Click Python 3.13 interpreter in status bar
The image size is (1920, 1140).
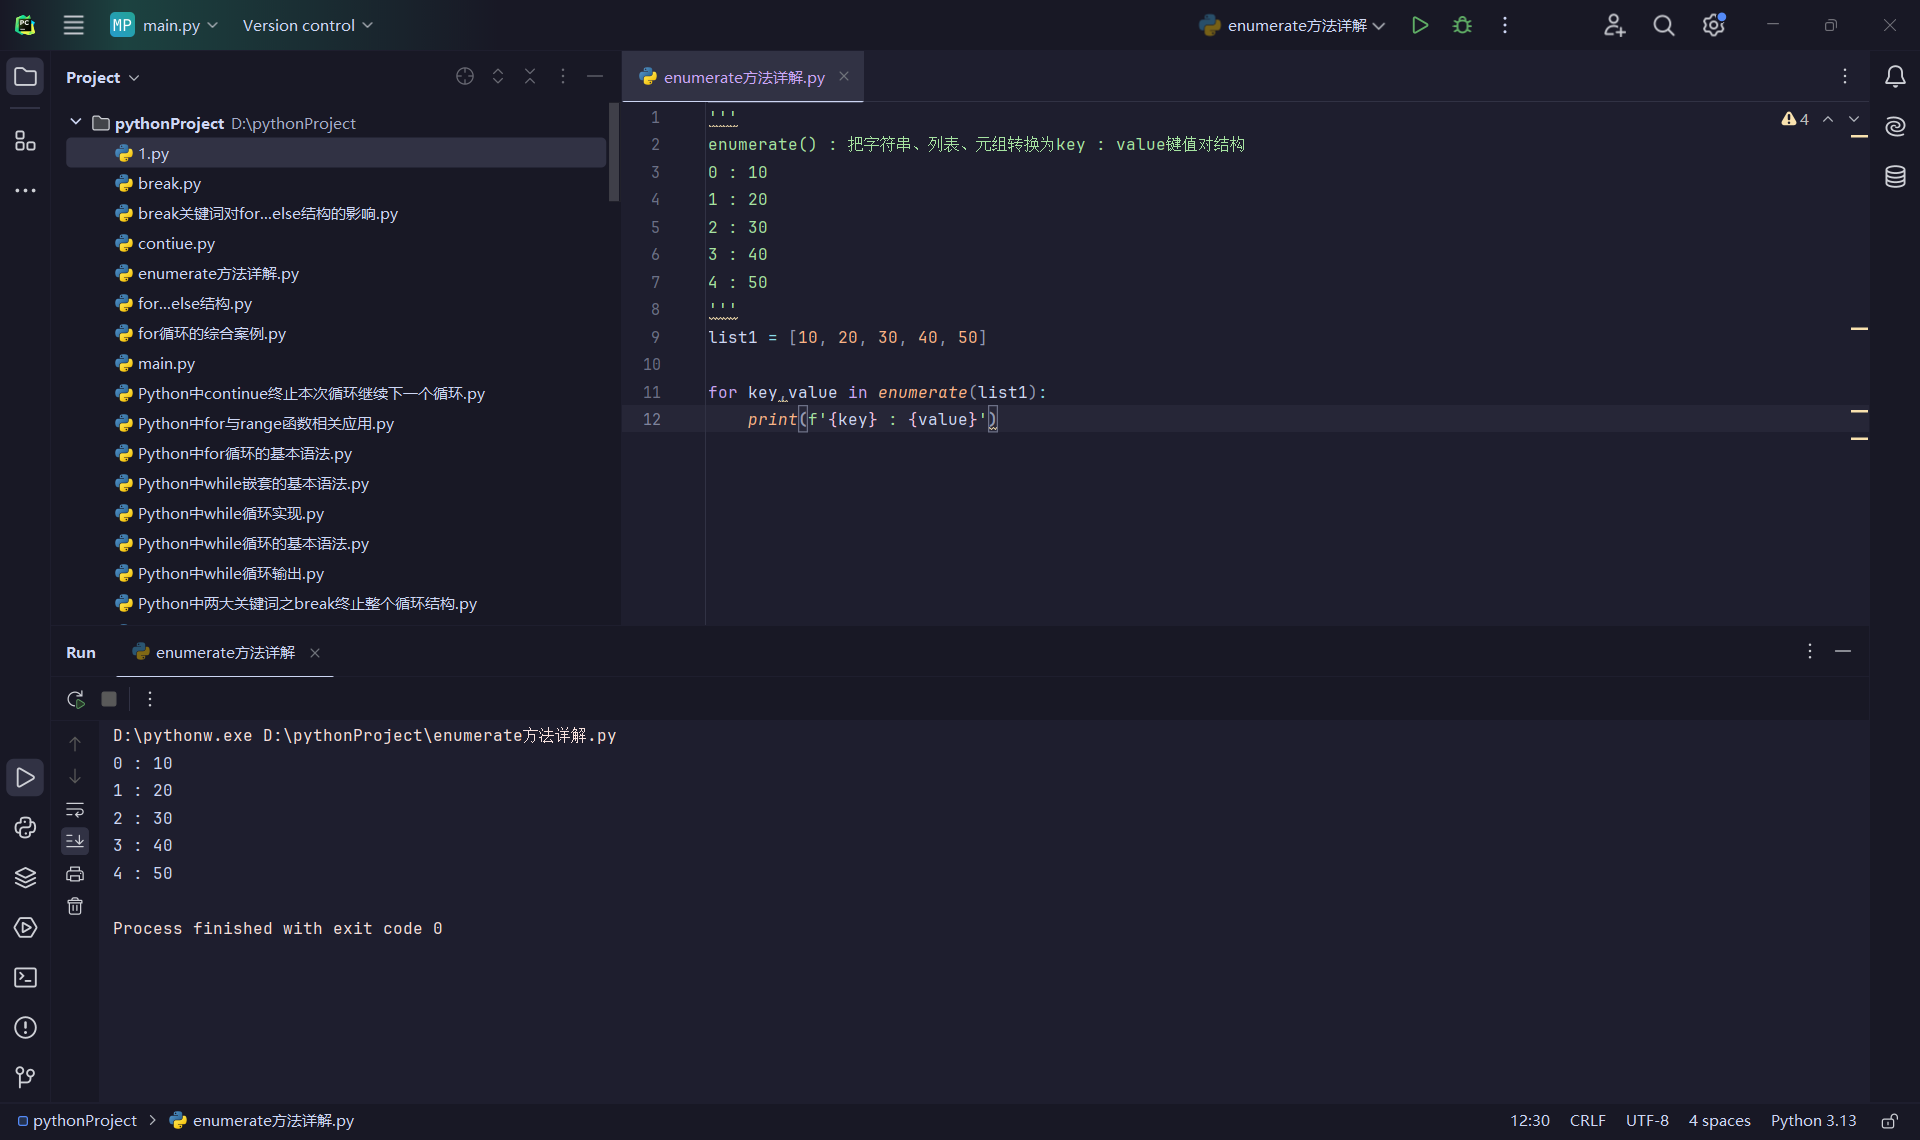point(1812,1121)
